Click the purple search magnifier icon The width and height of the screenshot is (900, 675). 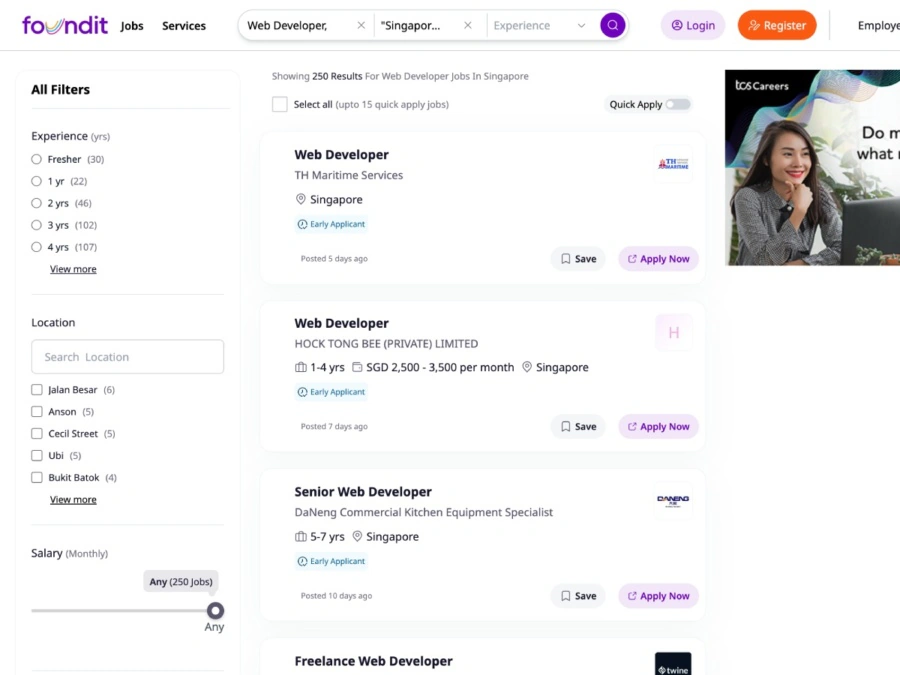tap(612, 25)
